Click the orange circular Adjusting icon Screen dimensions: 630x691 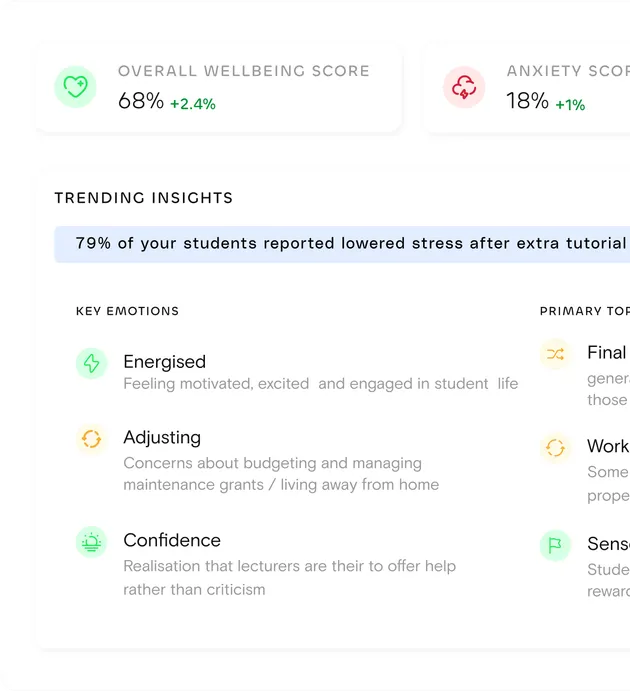[91, 439]
